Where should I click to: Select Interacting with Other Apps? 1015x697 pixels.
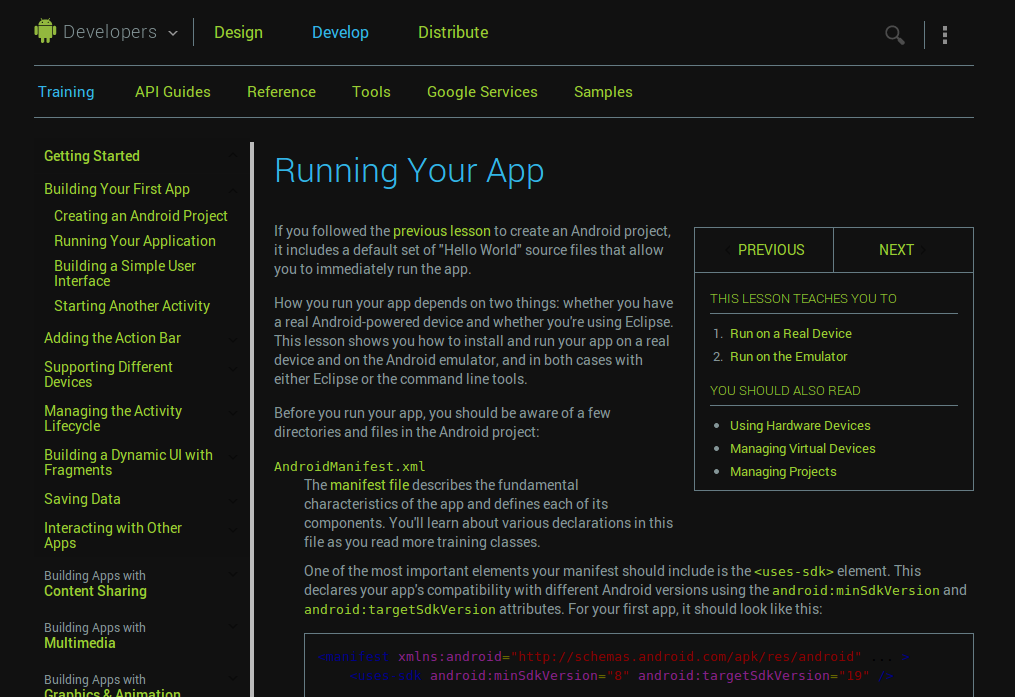click(x=113, y=535)
